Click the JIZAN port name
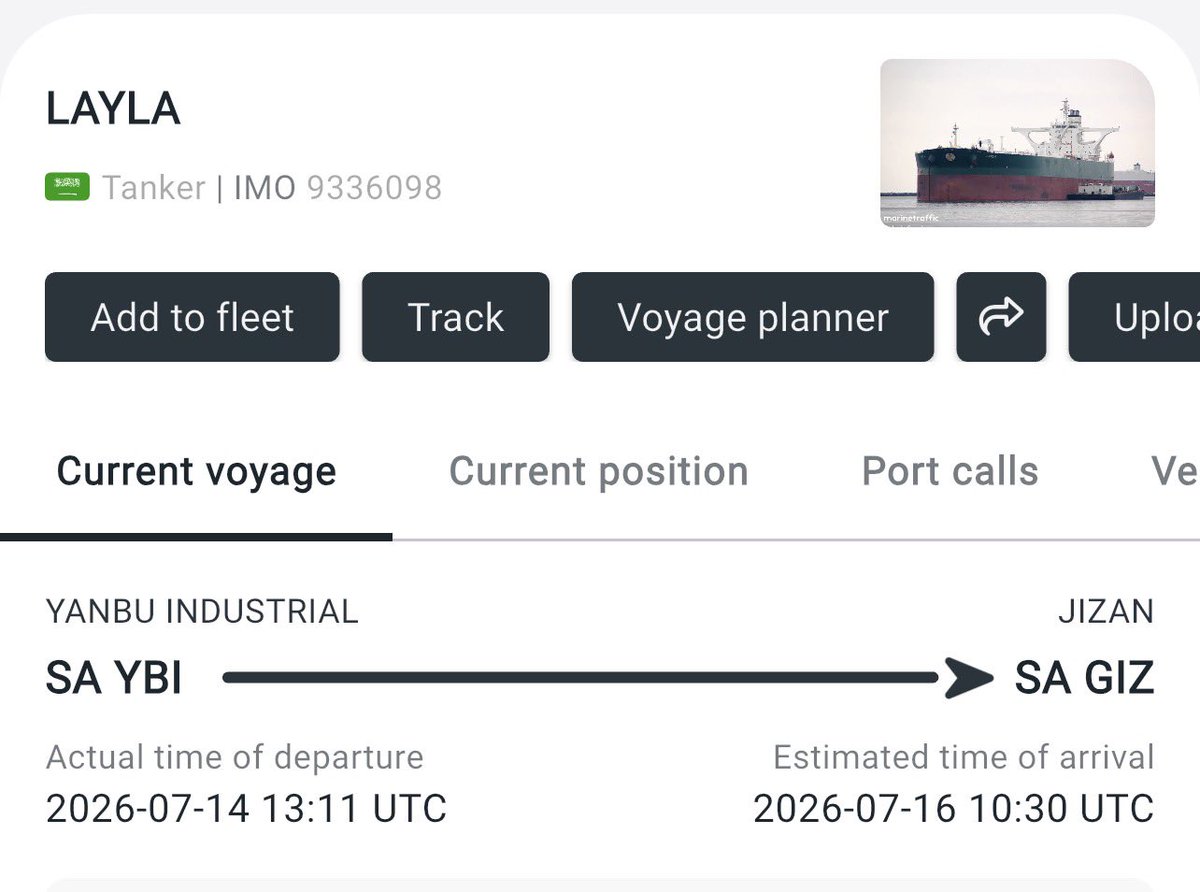This screenshot has height=892, width=1200. click(x=1106, y=611)
